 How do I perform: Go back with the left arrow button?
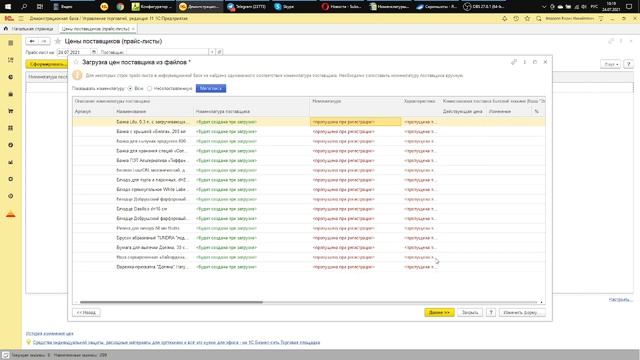coord(32,41)
